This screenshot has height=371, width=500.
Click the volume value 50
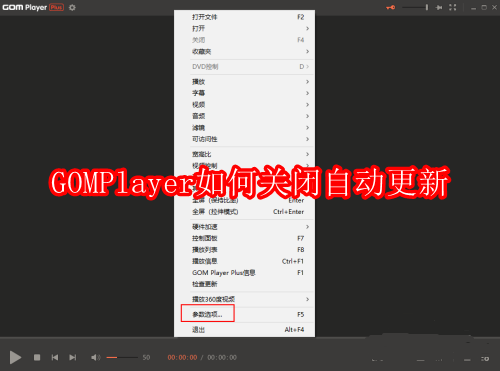[146, 357]
